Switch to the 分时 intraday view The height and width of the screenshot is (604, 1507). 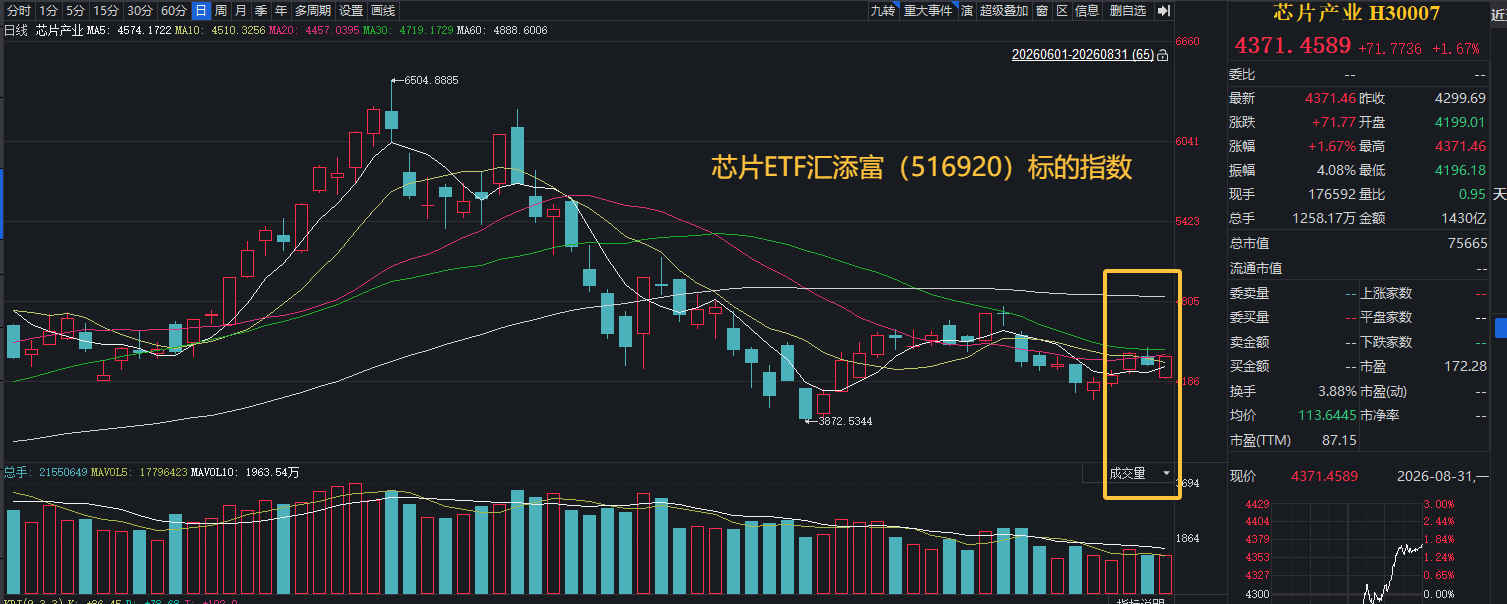coord(18,11)
